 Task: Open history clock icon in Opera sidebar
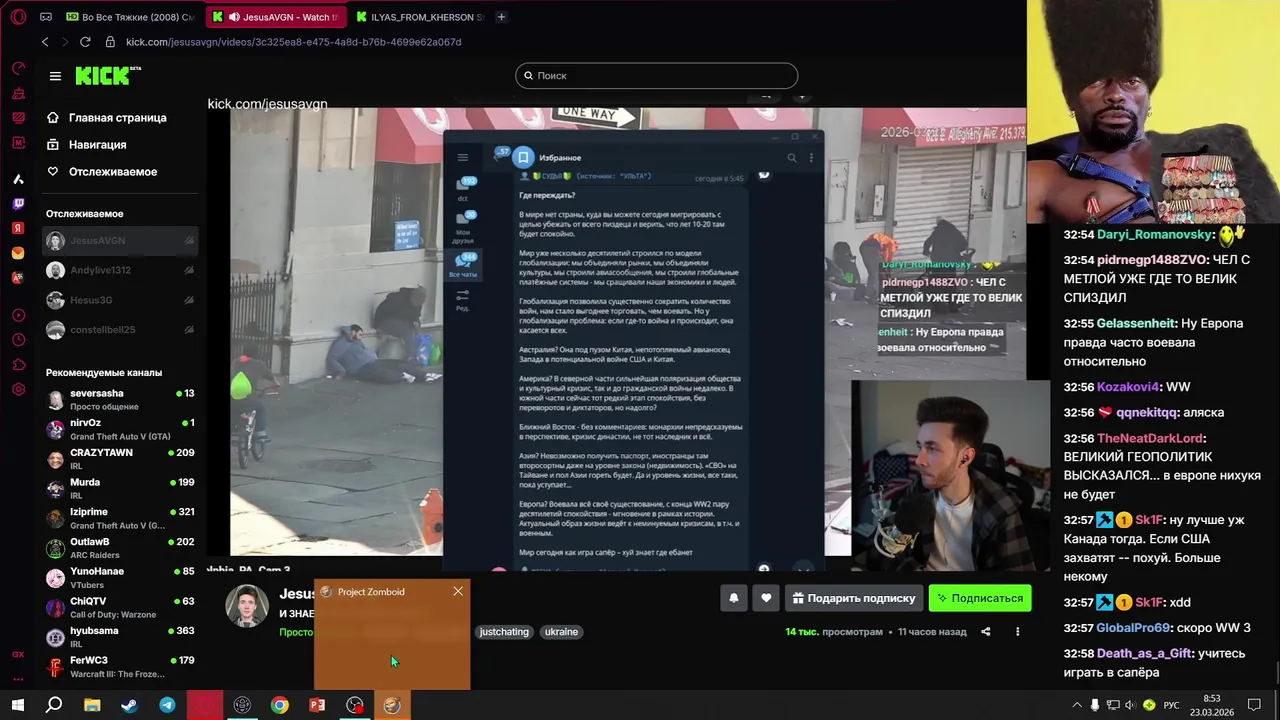(x=18, y=340)
